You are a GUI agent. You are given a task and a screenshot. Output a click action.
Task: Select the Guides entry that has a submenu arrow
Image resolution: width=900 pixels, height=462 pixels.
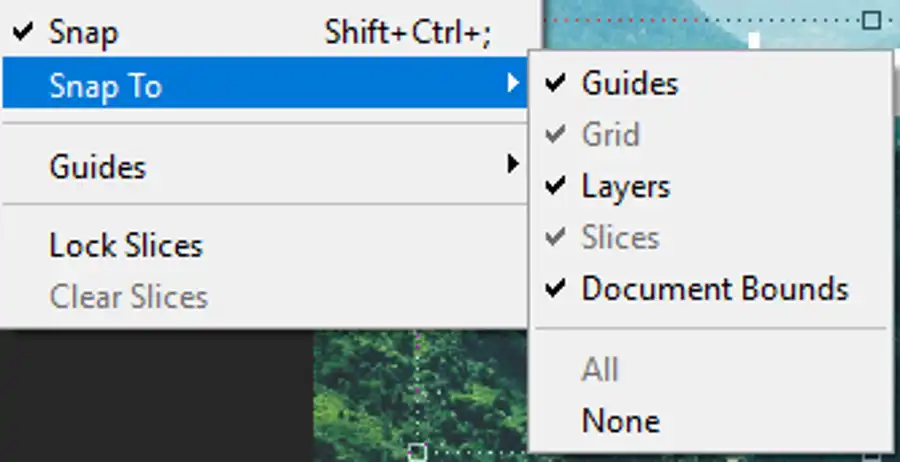coord(265,166)
